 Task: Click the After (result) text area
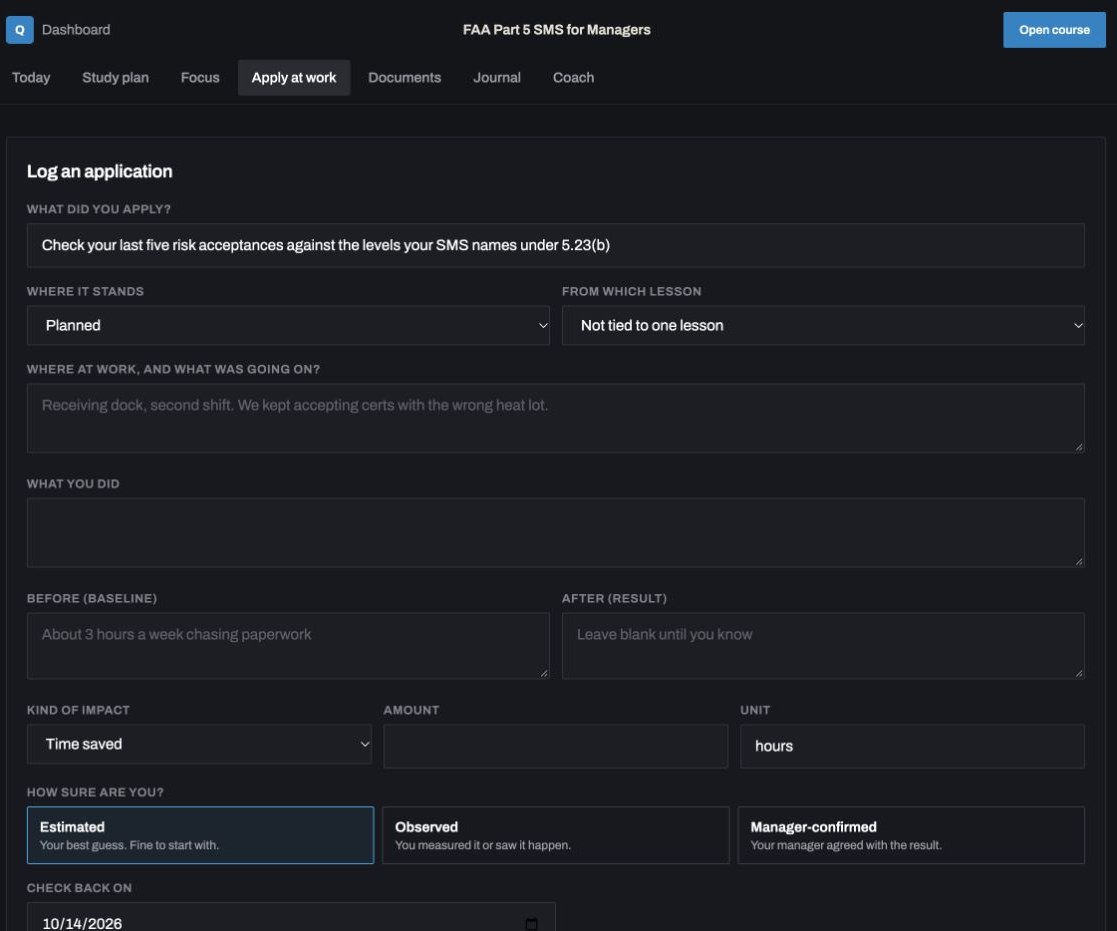824,646
